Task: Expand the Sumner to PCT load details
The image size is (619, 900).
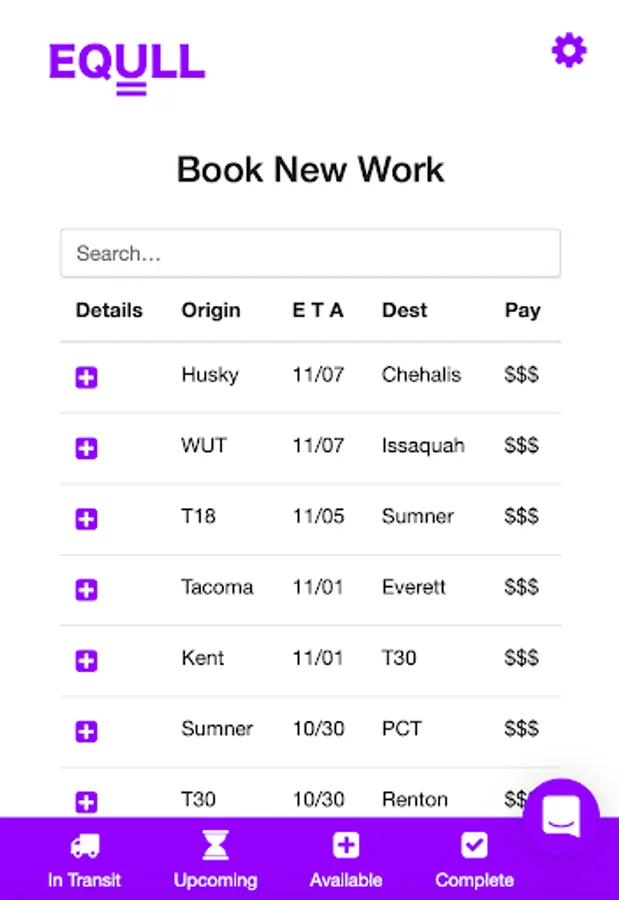Action: click(87, 731)
